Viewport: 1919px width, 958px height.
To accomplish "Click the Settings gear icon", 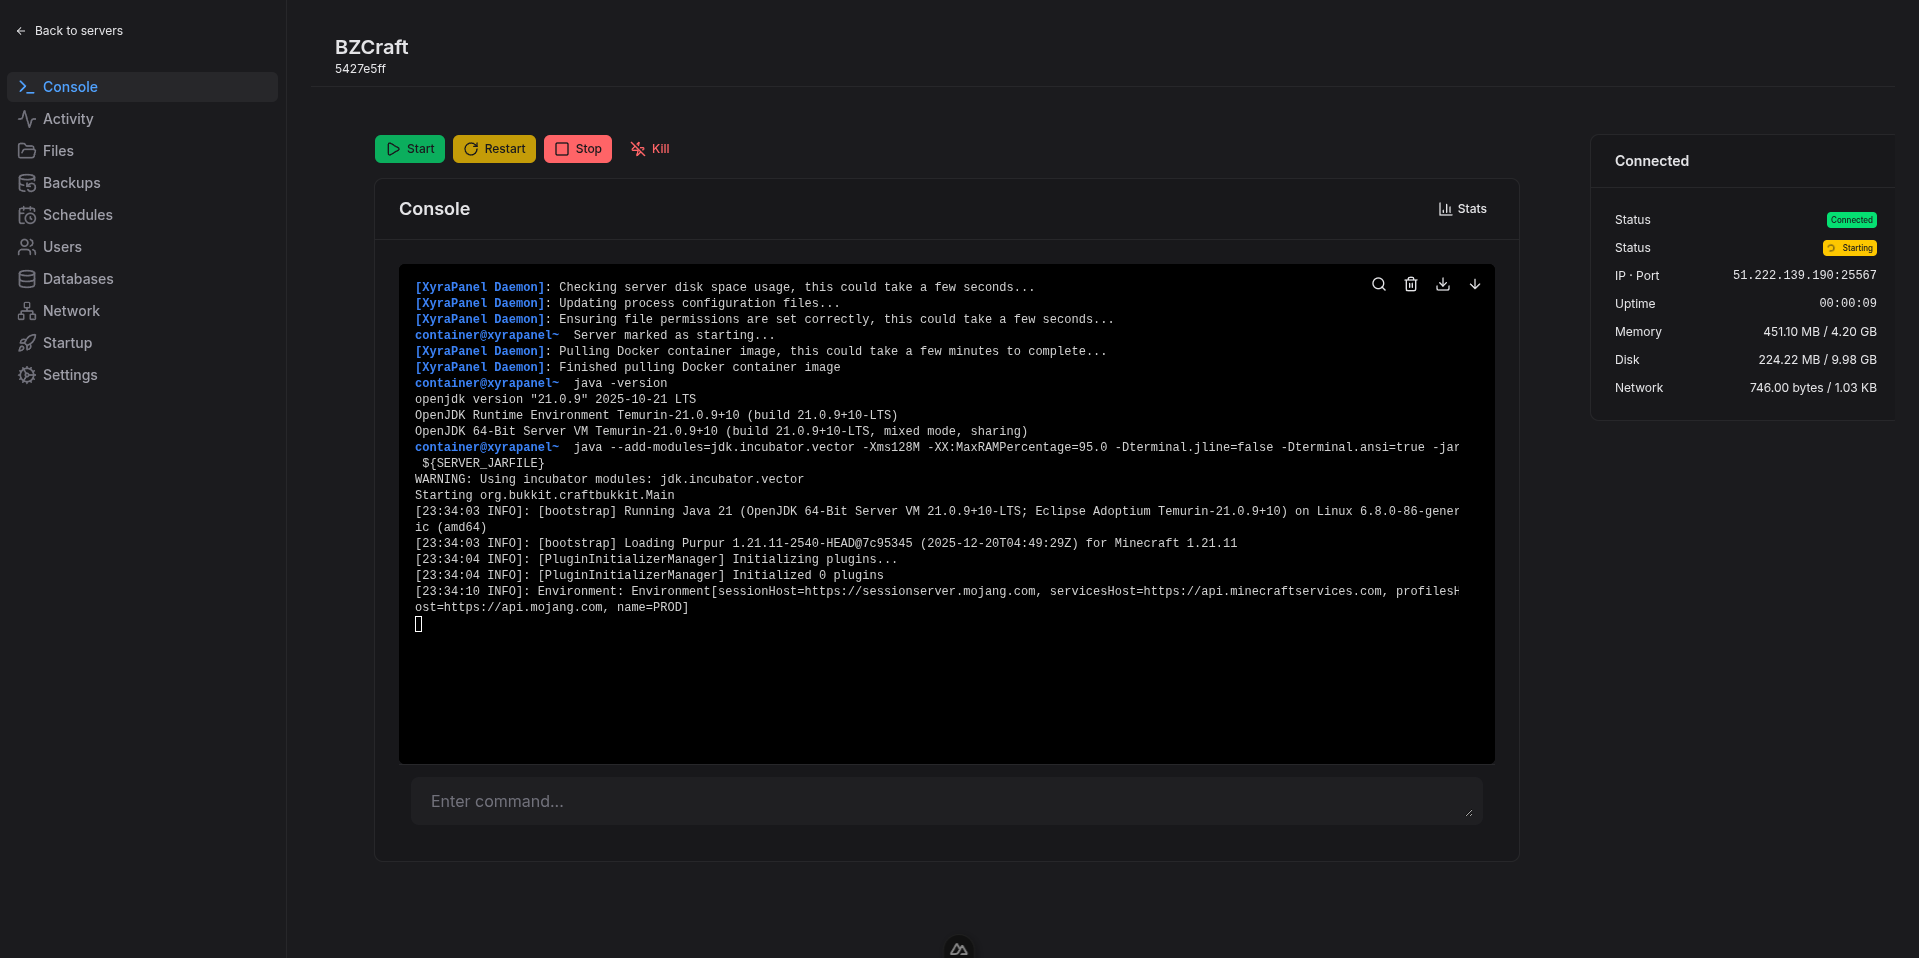I will 26,374.
